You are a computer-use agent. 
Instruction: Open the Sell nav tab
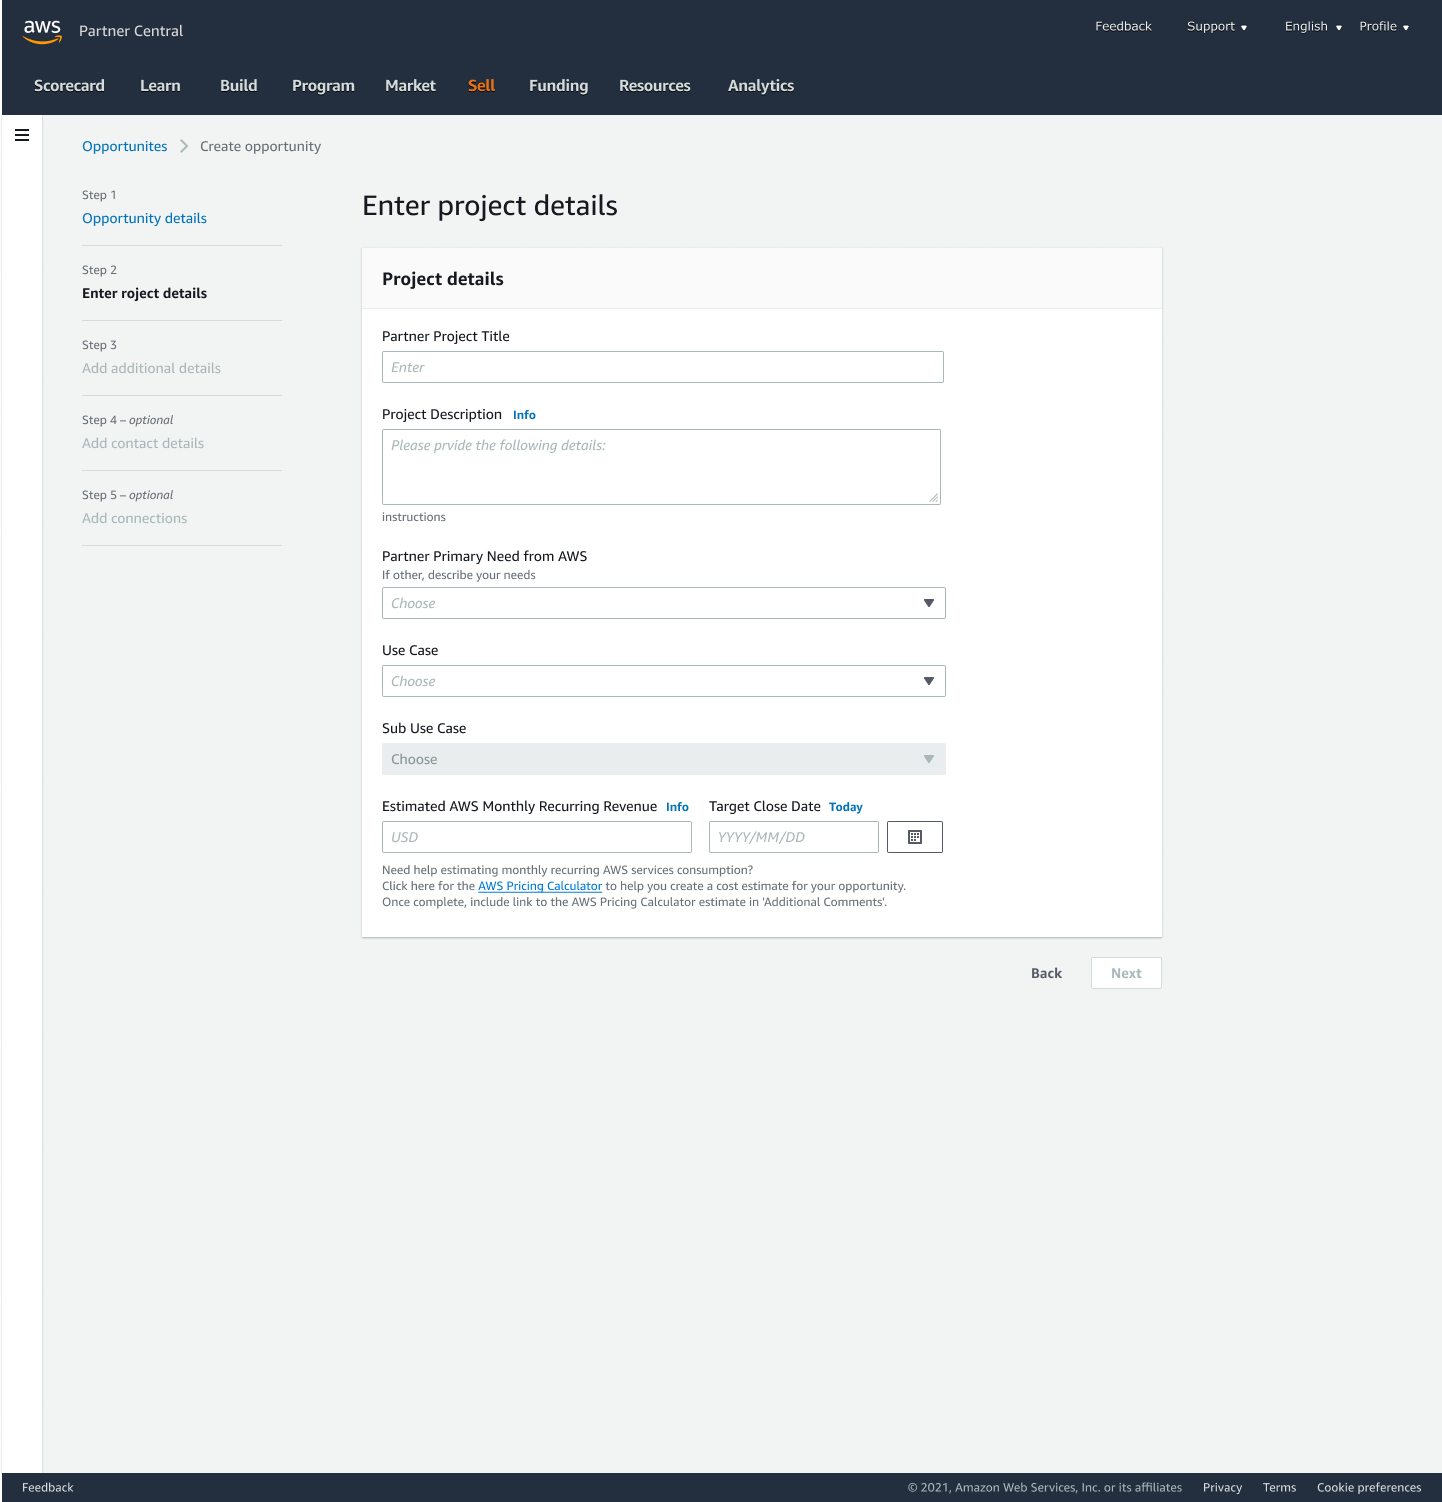pos(481,86)
